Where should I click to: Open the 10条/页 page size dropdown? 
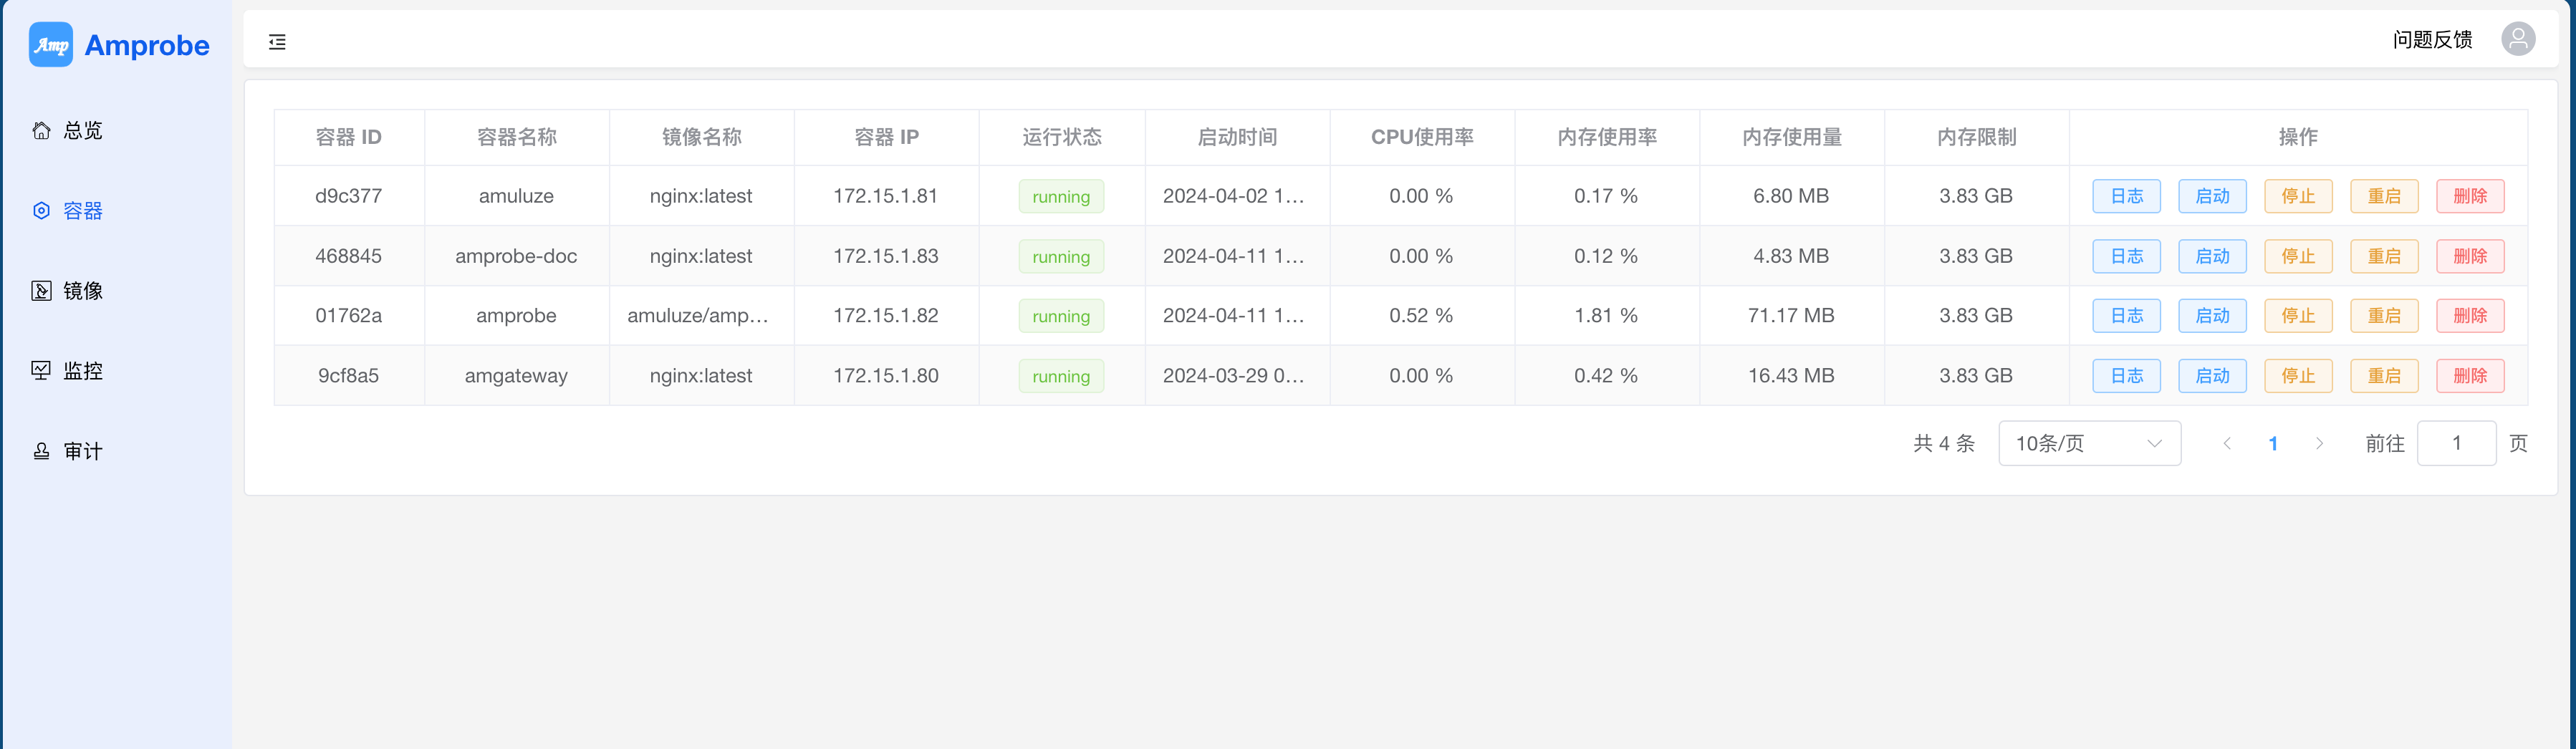2088,443
